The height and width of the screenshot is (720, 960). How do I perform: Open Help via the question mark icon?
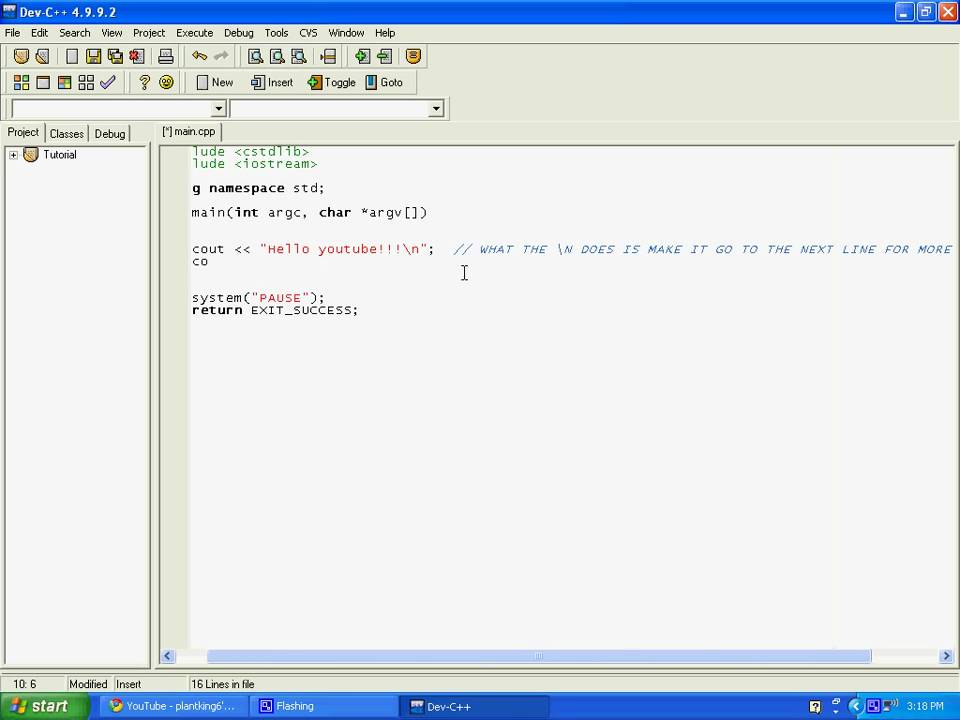pos(145,82)
